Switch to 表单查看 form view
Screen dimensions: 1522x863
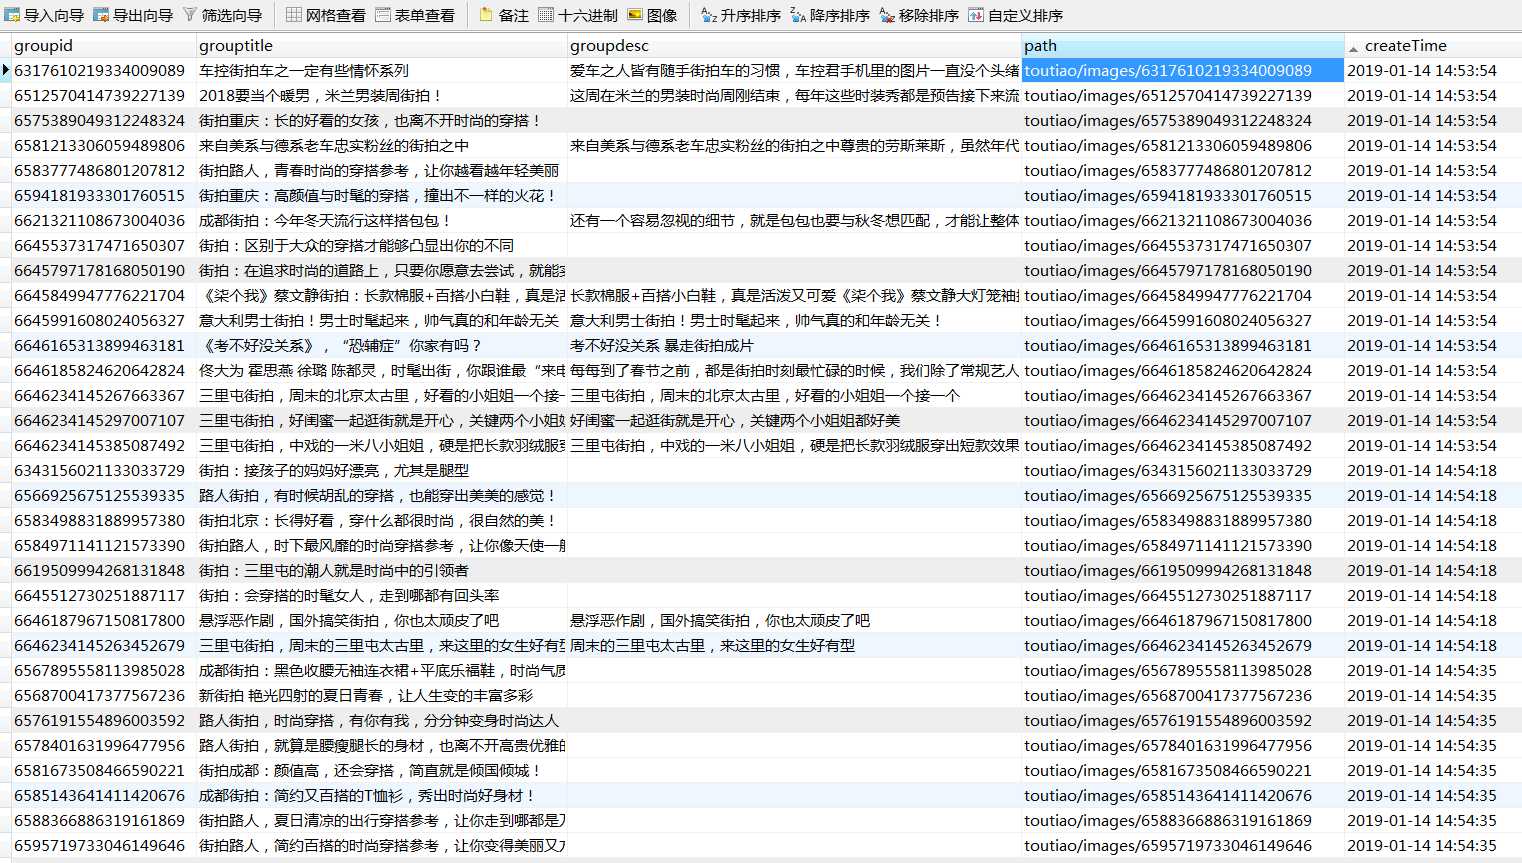415,15
